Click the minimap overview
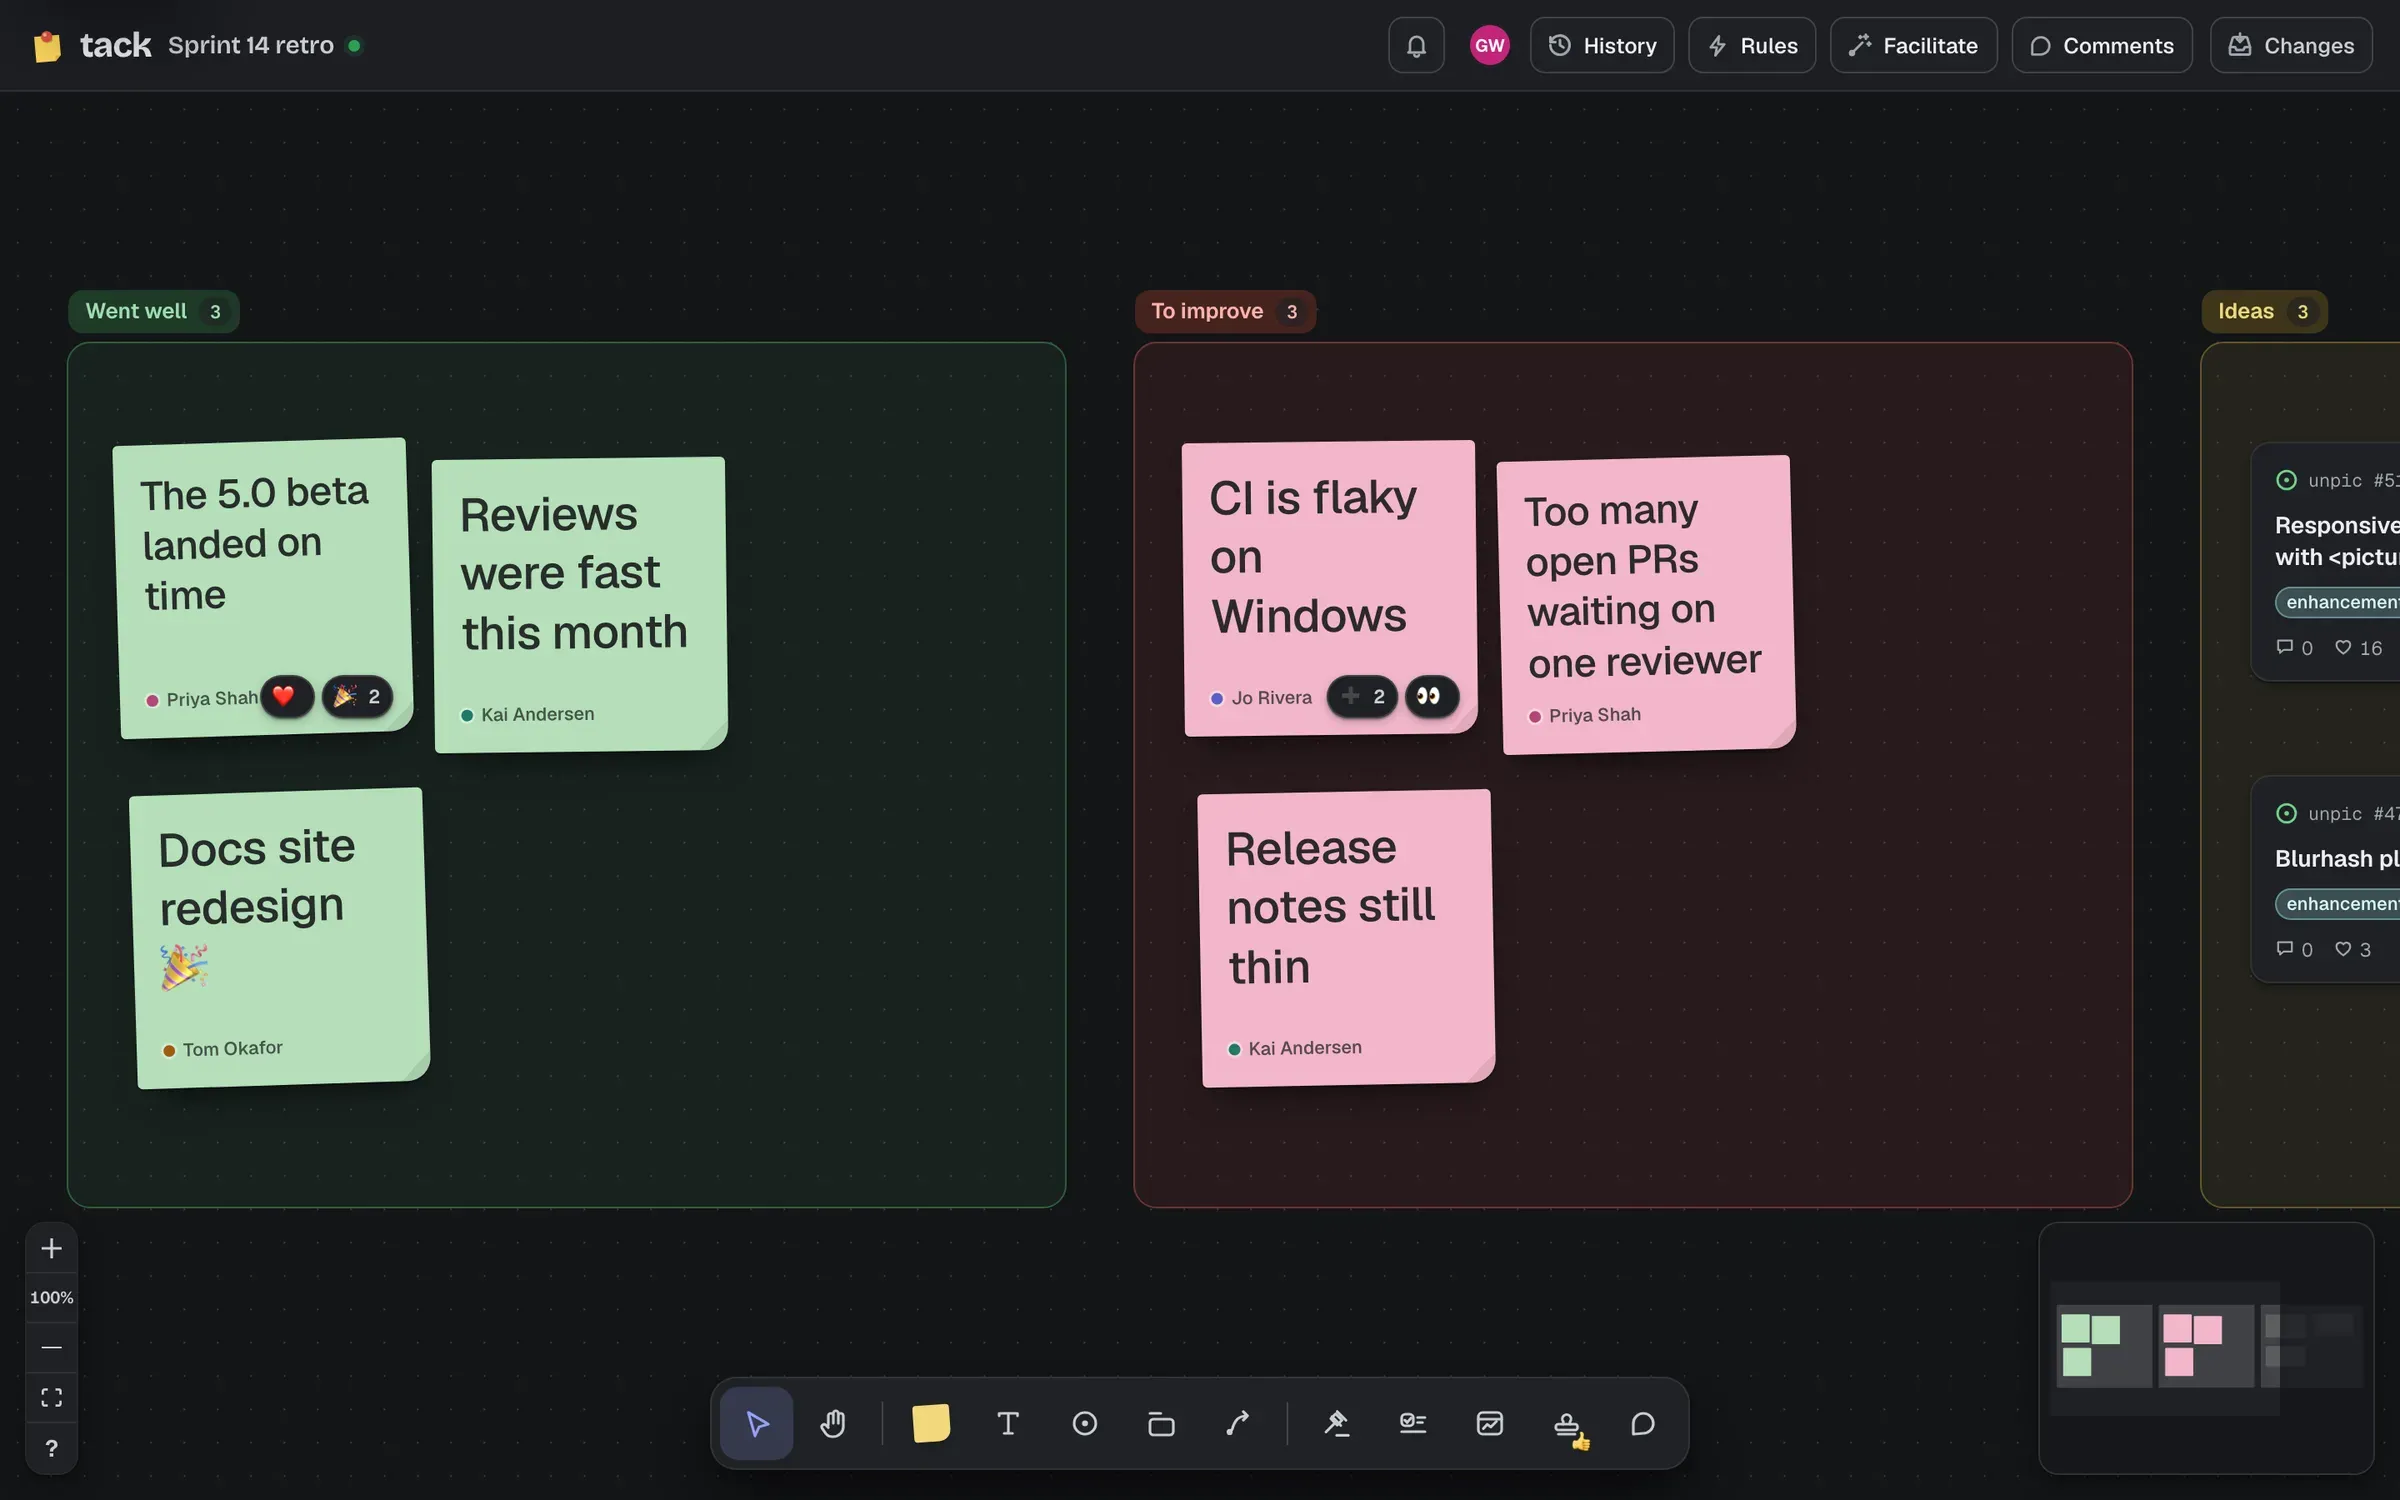Viewport: 2400px width, 1500px height. tap(2206, 1348)
